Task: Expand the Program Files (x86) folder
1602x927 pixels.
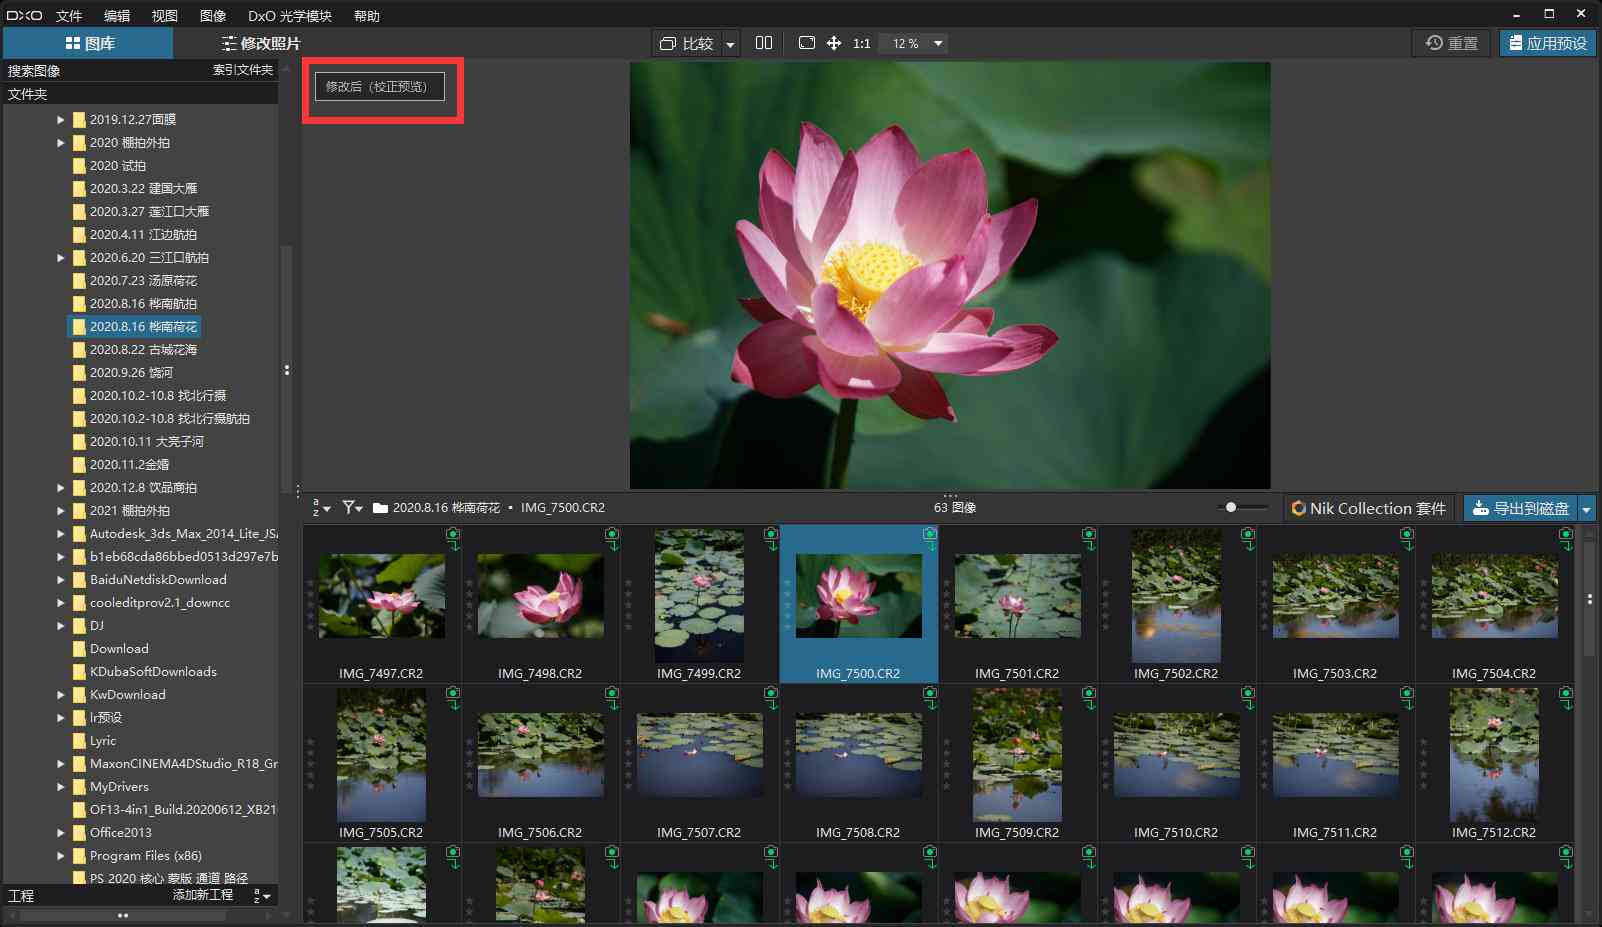Action: [x=60, y=856]
